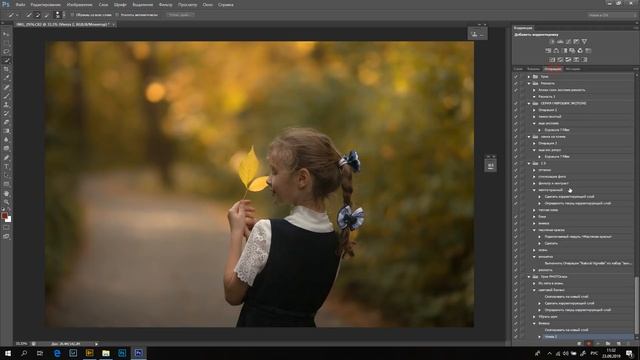Select the Clone Stamp tool
Screen dimensions: 640x360
tap(6, 105)
